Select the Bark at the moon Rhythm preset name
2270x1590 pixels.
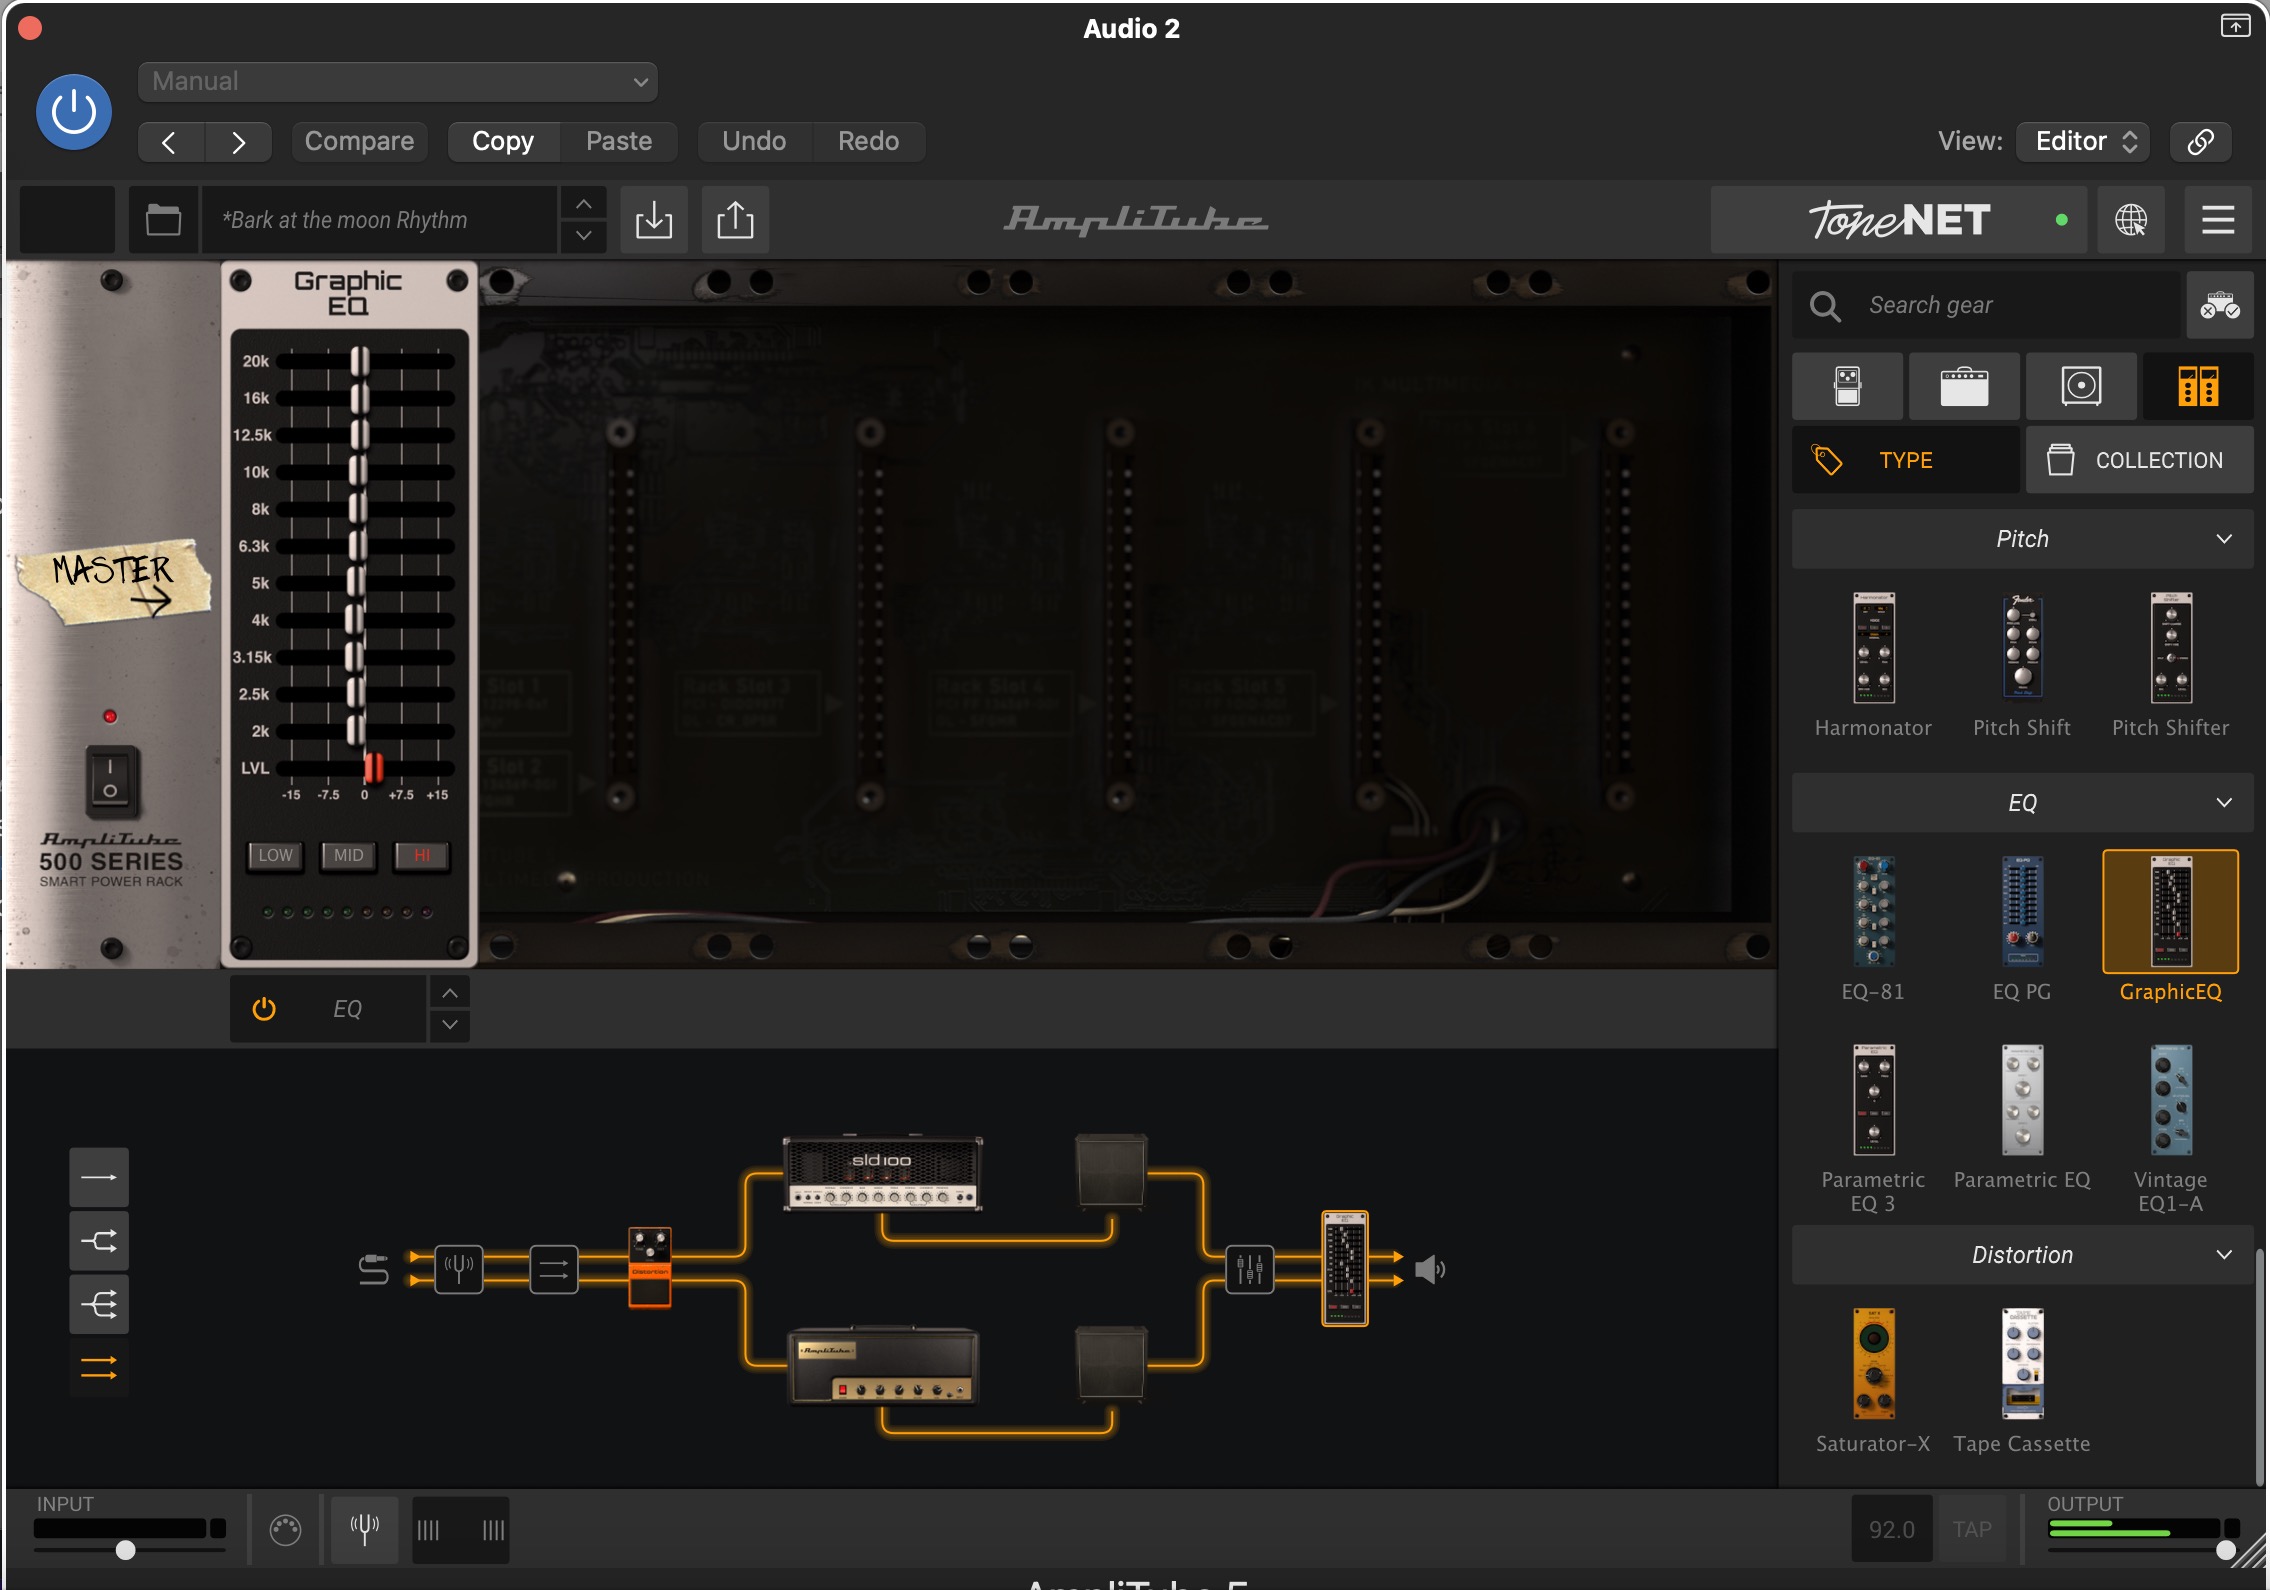[x=379, y=220]
